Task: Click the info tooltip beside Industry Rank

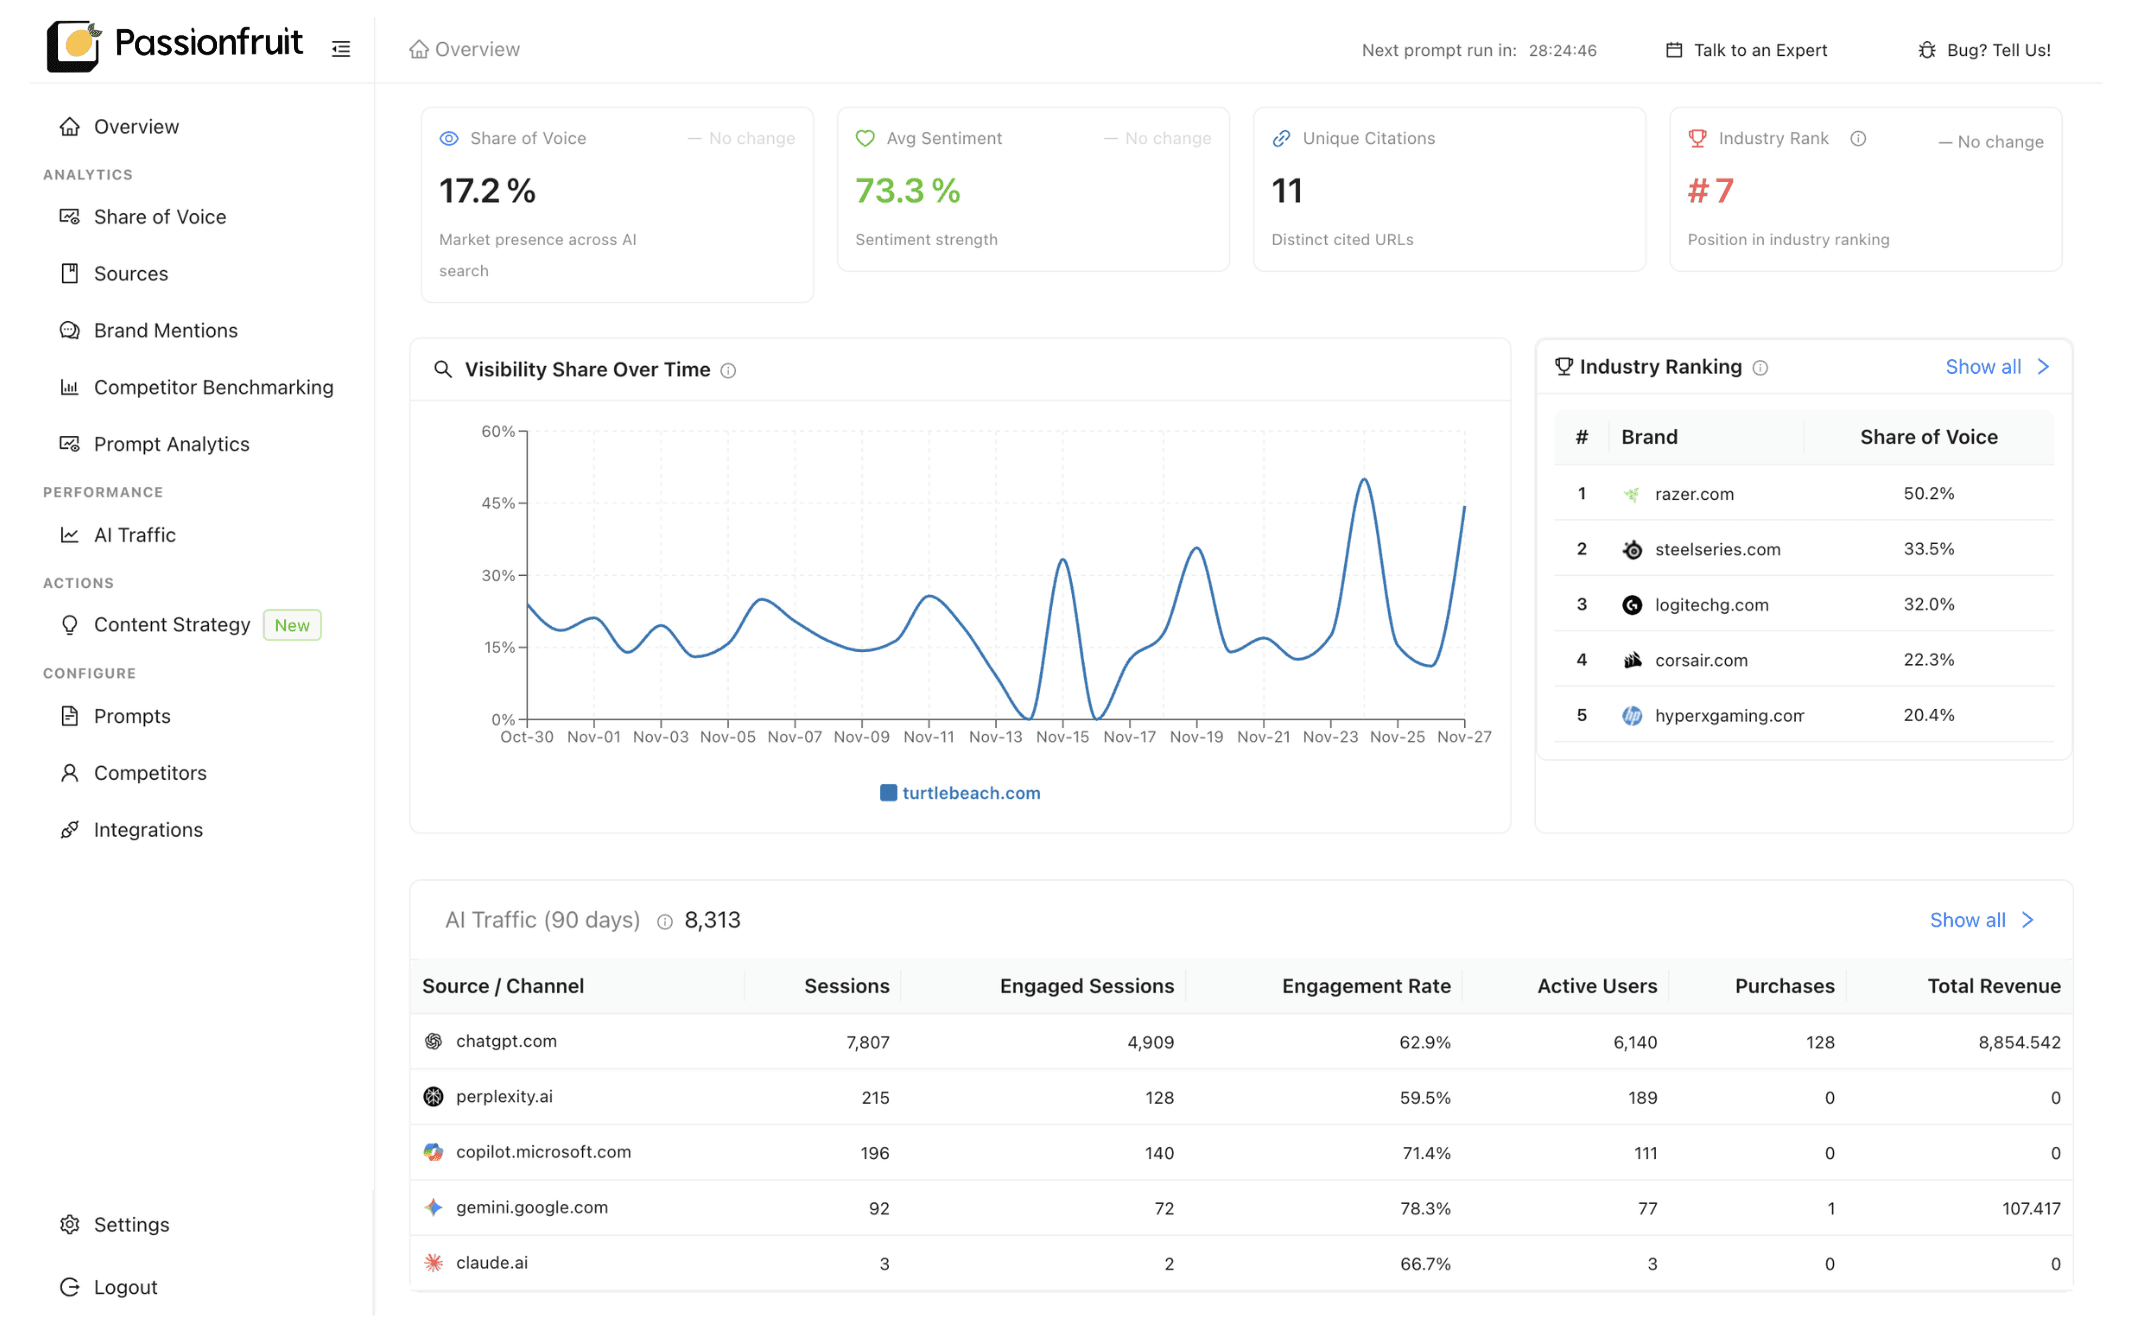Action: pos(1859,138)
